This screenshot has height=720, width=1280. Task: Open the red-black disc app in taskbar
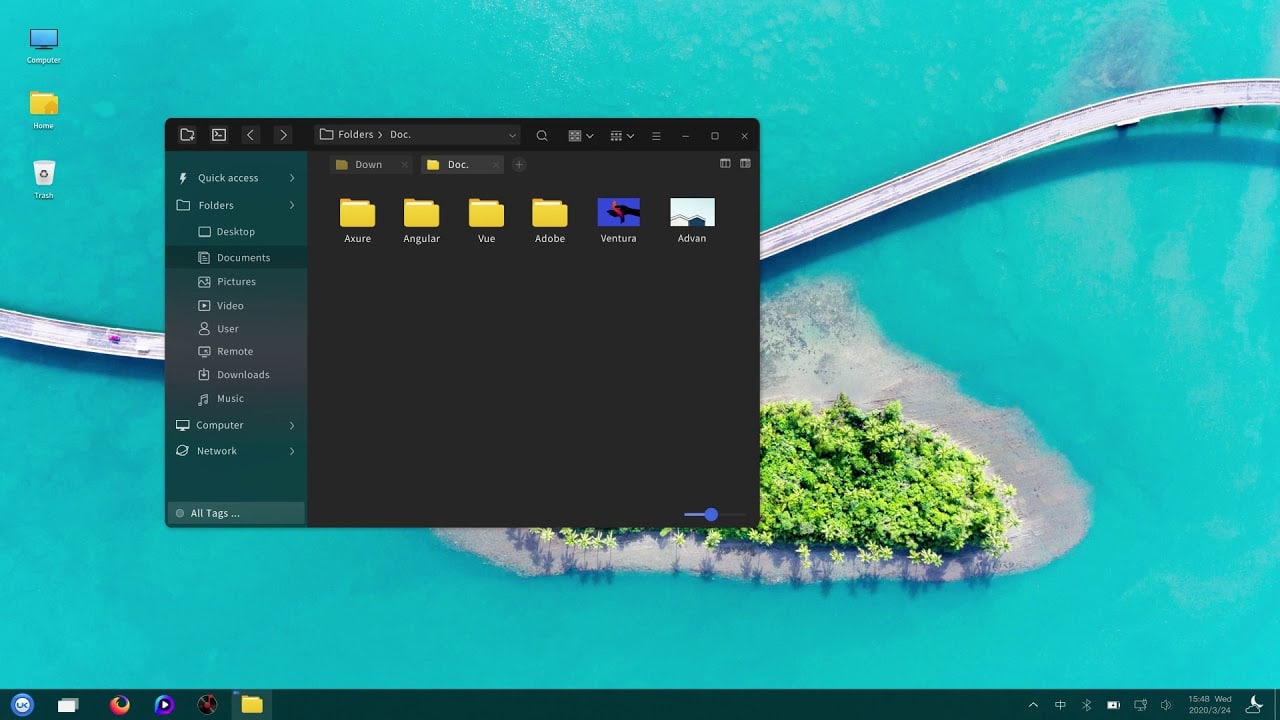207,705
